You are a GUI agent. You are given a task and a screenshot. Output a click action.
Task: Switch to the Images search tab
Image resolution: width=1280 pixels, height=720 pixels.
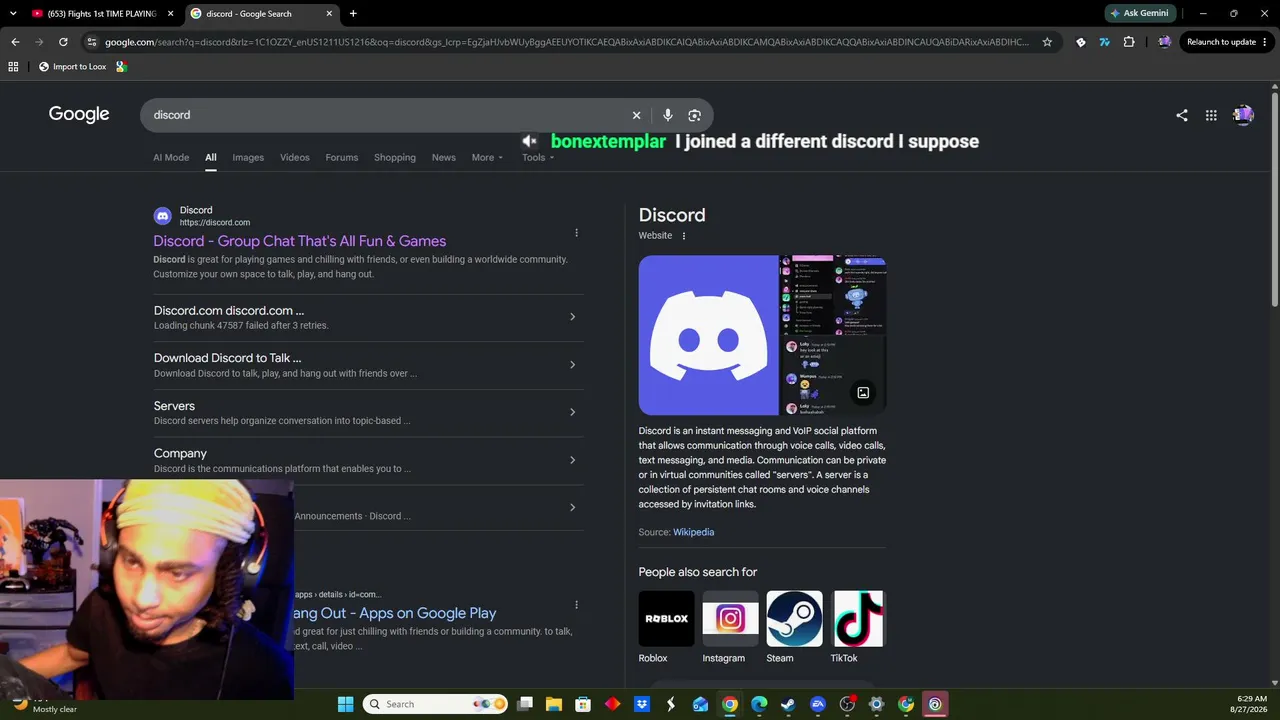tap(248, 158)
